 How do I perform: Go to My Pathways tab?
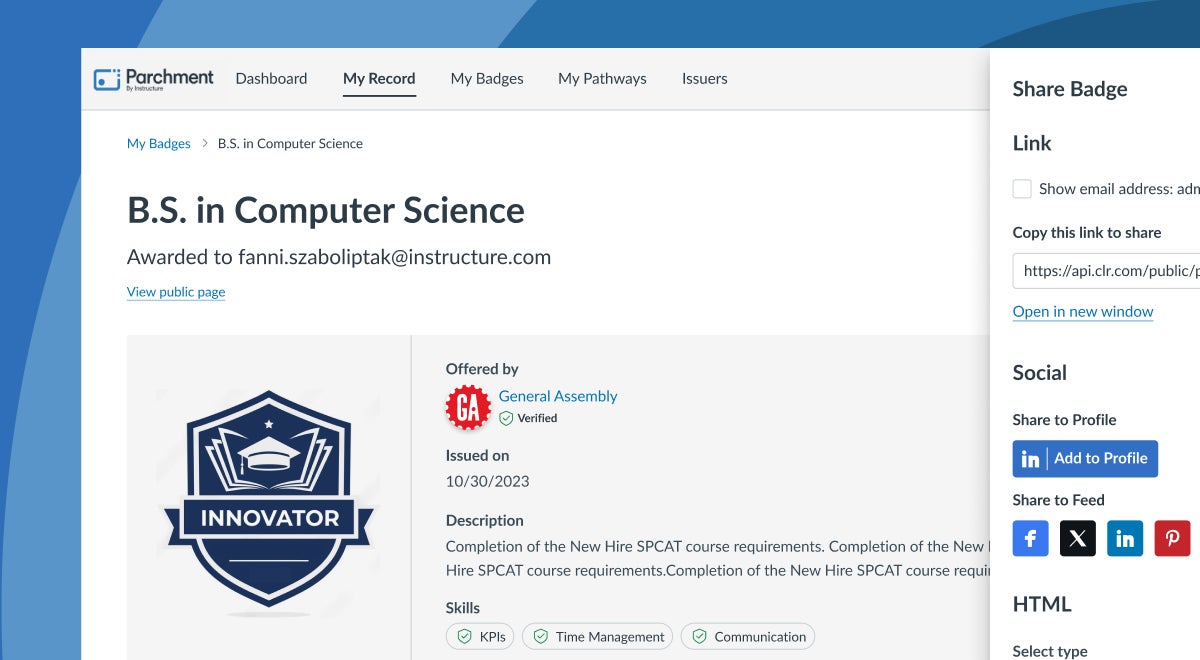[602, 79]
